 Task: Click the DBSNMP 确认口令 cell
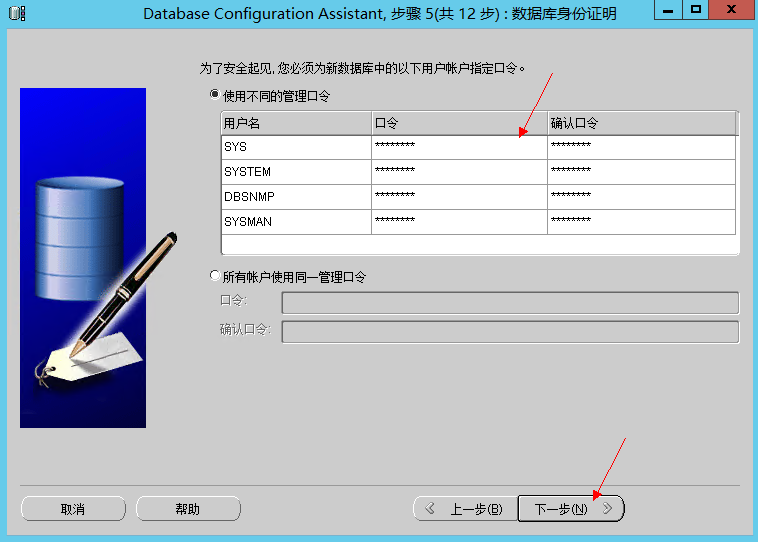(x=640, y=197)
